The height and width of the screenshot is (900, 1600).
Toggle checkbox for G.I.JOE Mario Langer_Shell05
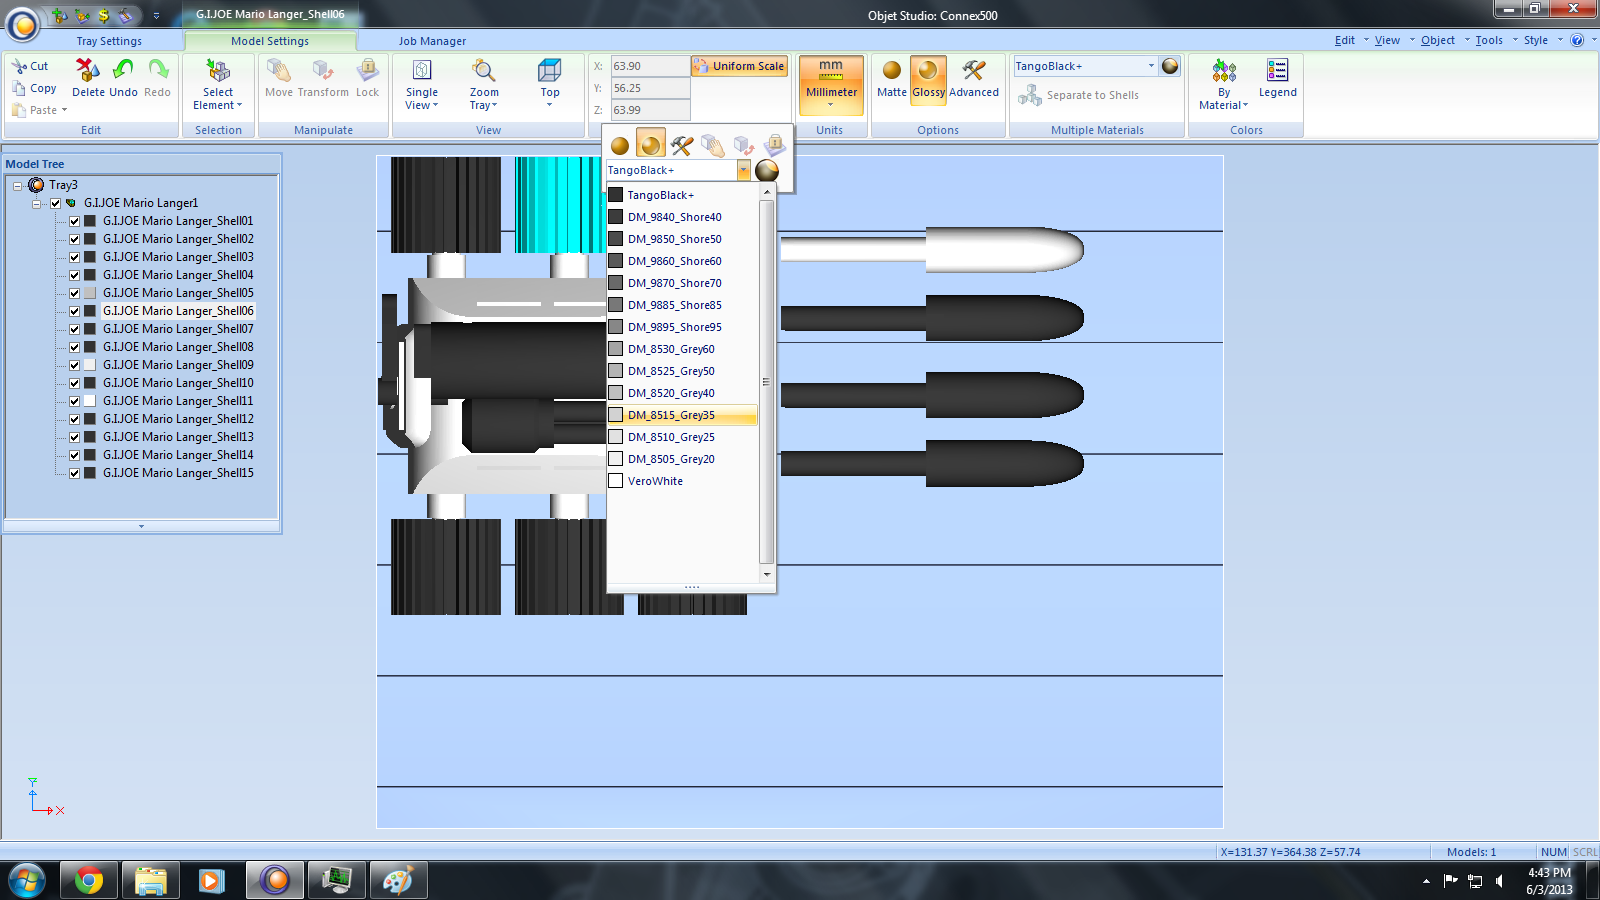click(74, 293)
